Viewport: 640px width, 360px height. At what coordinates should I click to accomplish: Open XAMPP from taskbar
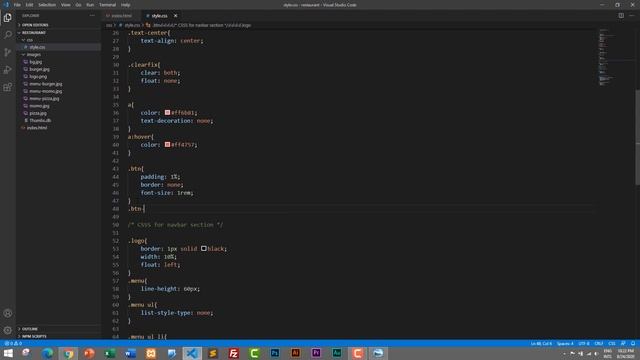click(151, 353)
